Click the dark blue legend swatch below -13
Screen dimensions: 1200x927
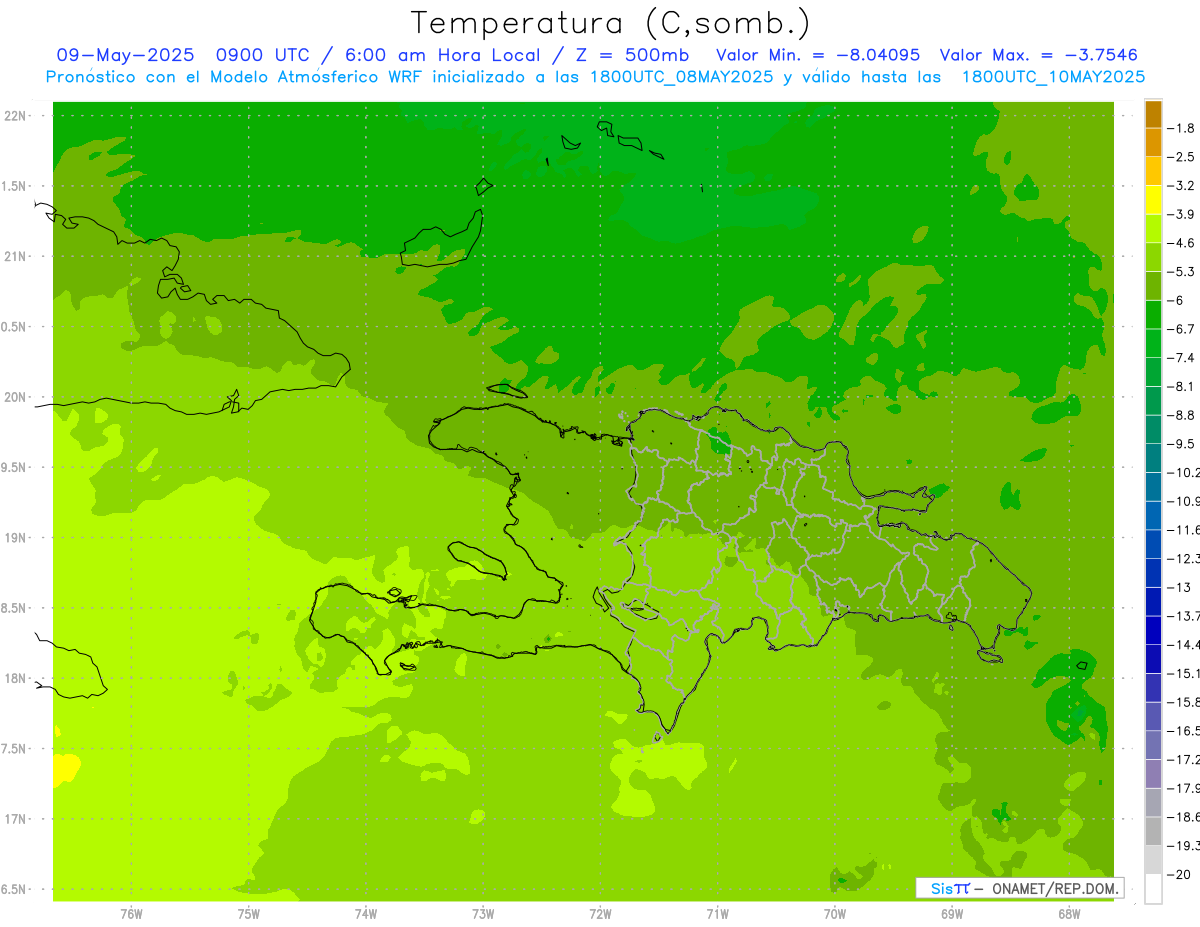point(1153,602)
